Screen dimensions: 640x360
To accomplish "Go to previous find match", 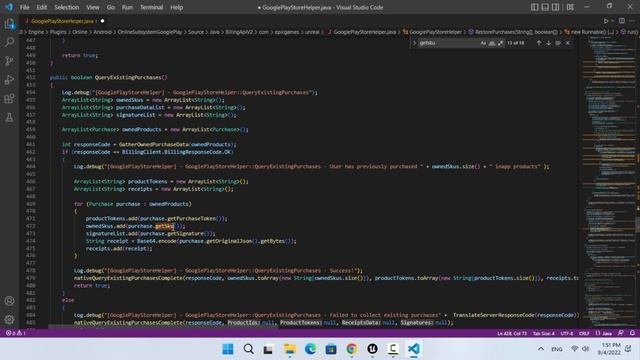I will pos(539,43).
